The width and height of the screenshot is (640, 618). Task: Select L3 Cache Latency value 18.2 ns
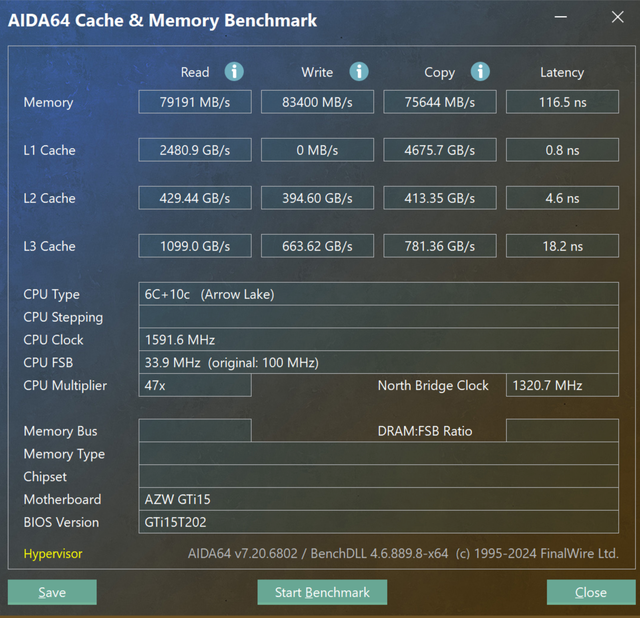562,246
